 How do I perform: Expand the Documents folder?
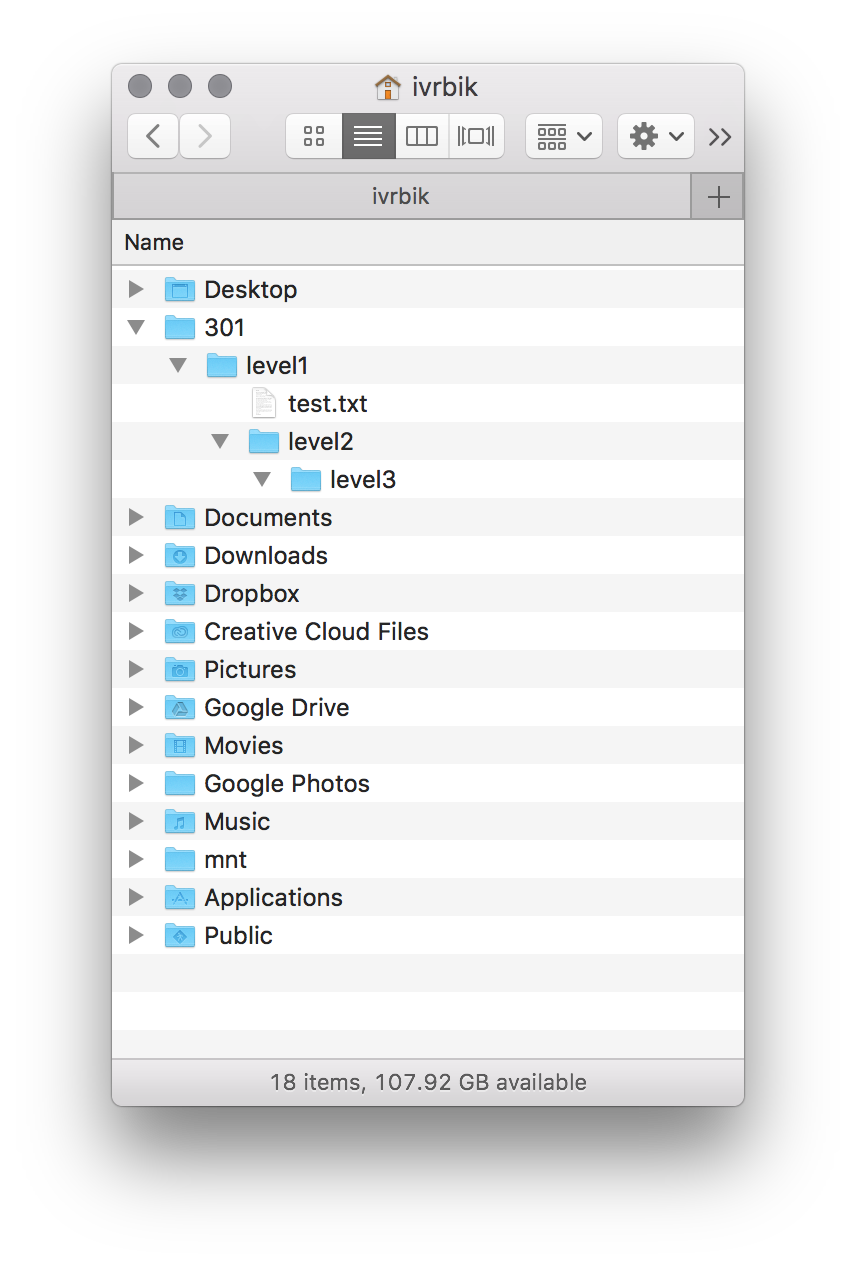[137, 517]
